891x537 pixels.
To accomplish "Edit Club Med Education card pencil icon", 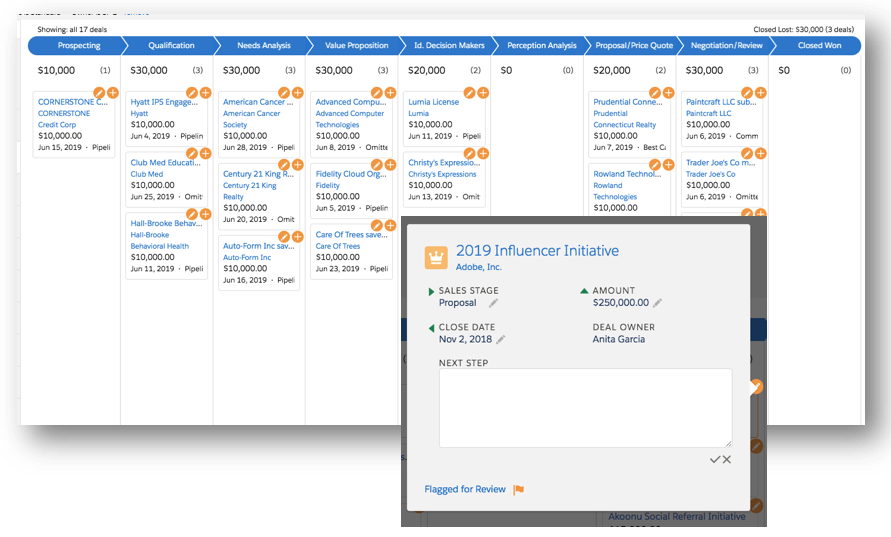I will pos(191,153).
